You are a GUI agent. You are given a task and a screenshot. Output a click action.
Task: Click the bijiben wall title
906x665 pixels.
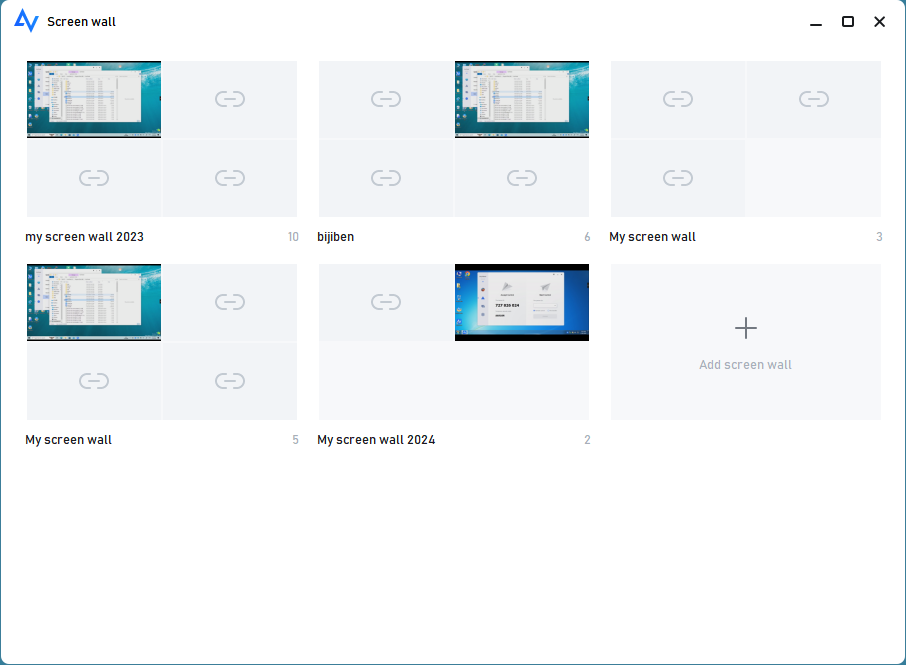[x=335, y=237]
